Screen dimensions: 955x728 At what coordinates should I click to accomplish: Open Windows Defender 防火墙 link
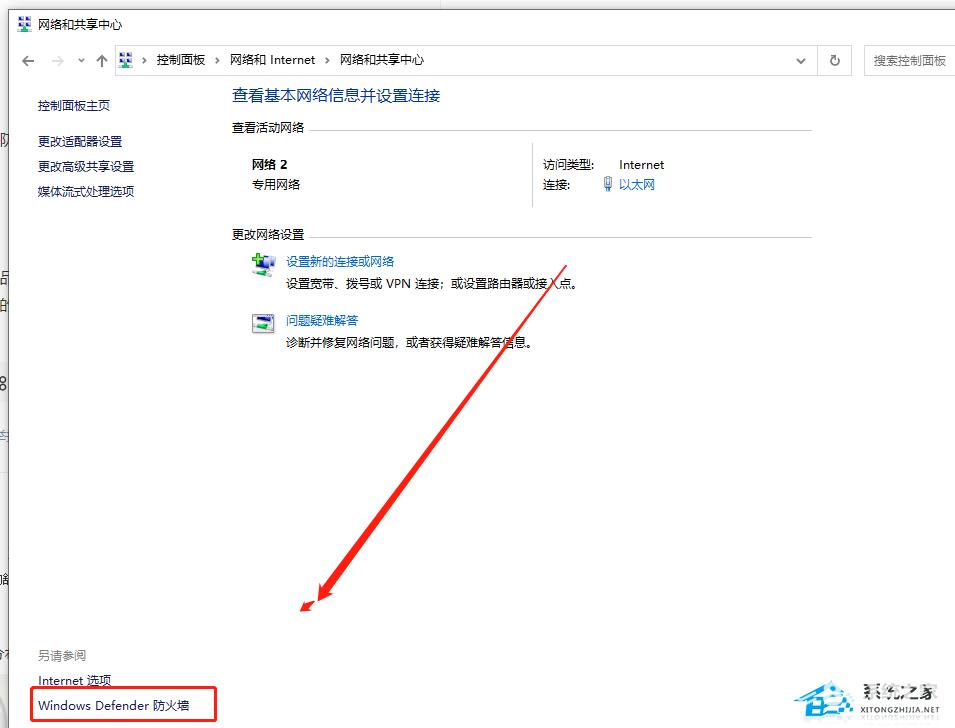(x=113, y=705)
